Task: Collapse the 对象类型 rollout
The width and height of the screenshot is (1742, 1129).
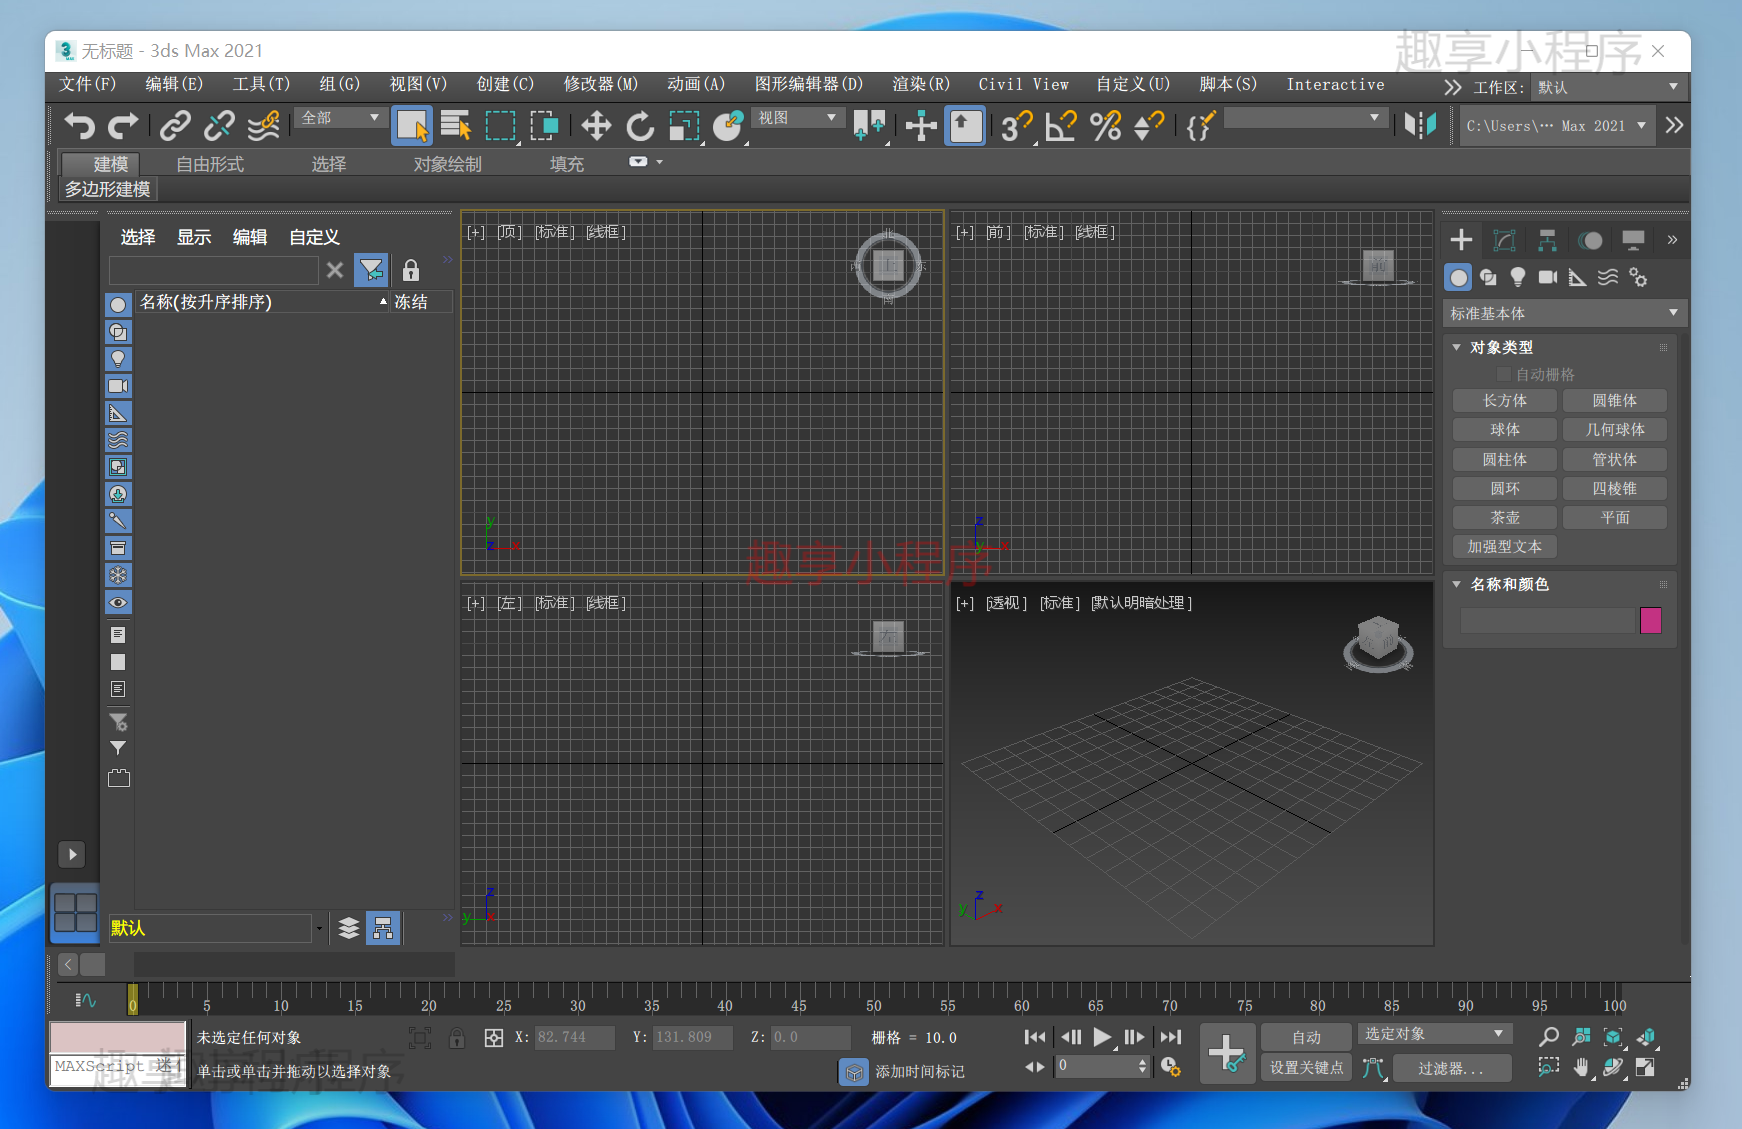Action: tap(1456, 347)
